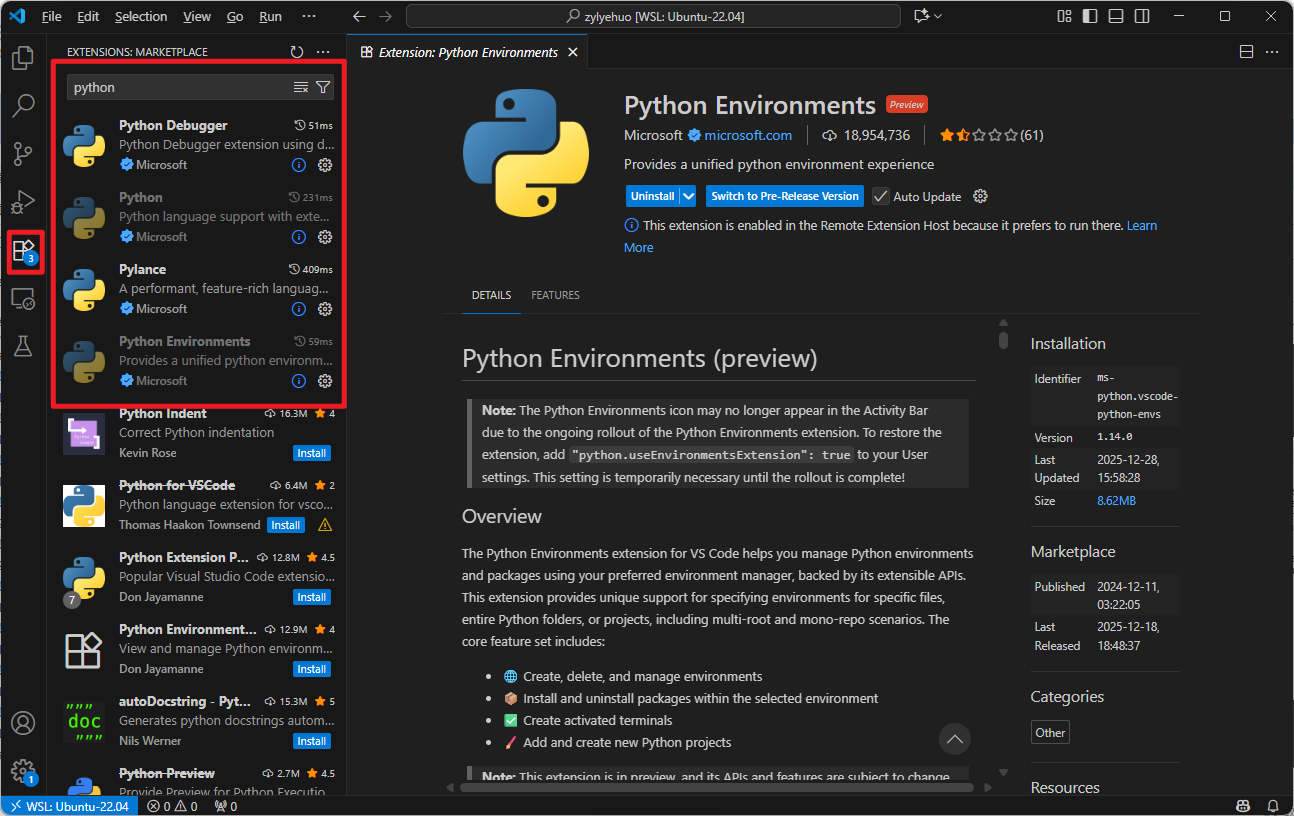Expand the Copilot chat dropdown chevron

click(x=938, y=17)
